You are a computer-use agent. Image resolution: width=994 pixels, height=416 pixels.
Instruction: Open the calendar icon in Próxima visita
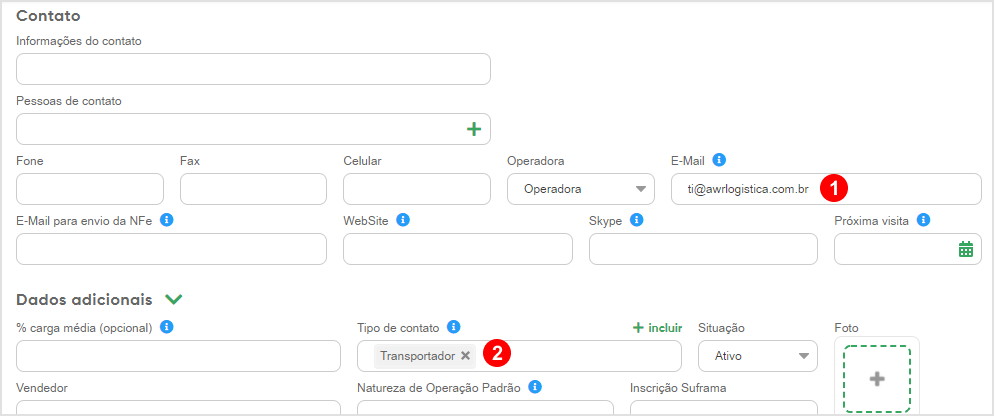(x=965, y=249)
